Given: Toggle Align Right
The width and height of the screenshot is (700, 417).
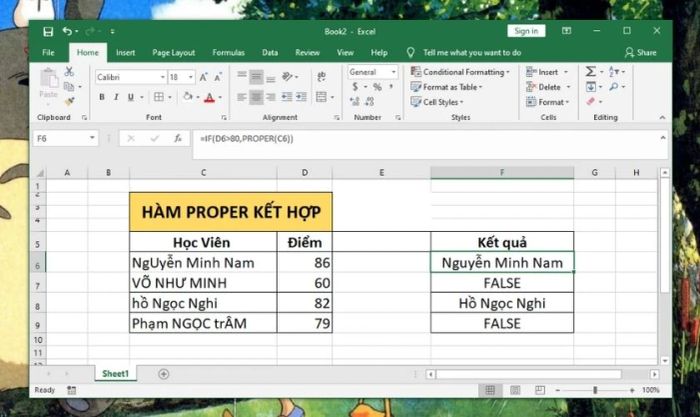Looking at the screenshot, I should click(271, 97).
